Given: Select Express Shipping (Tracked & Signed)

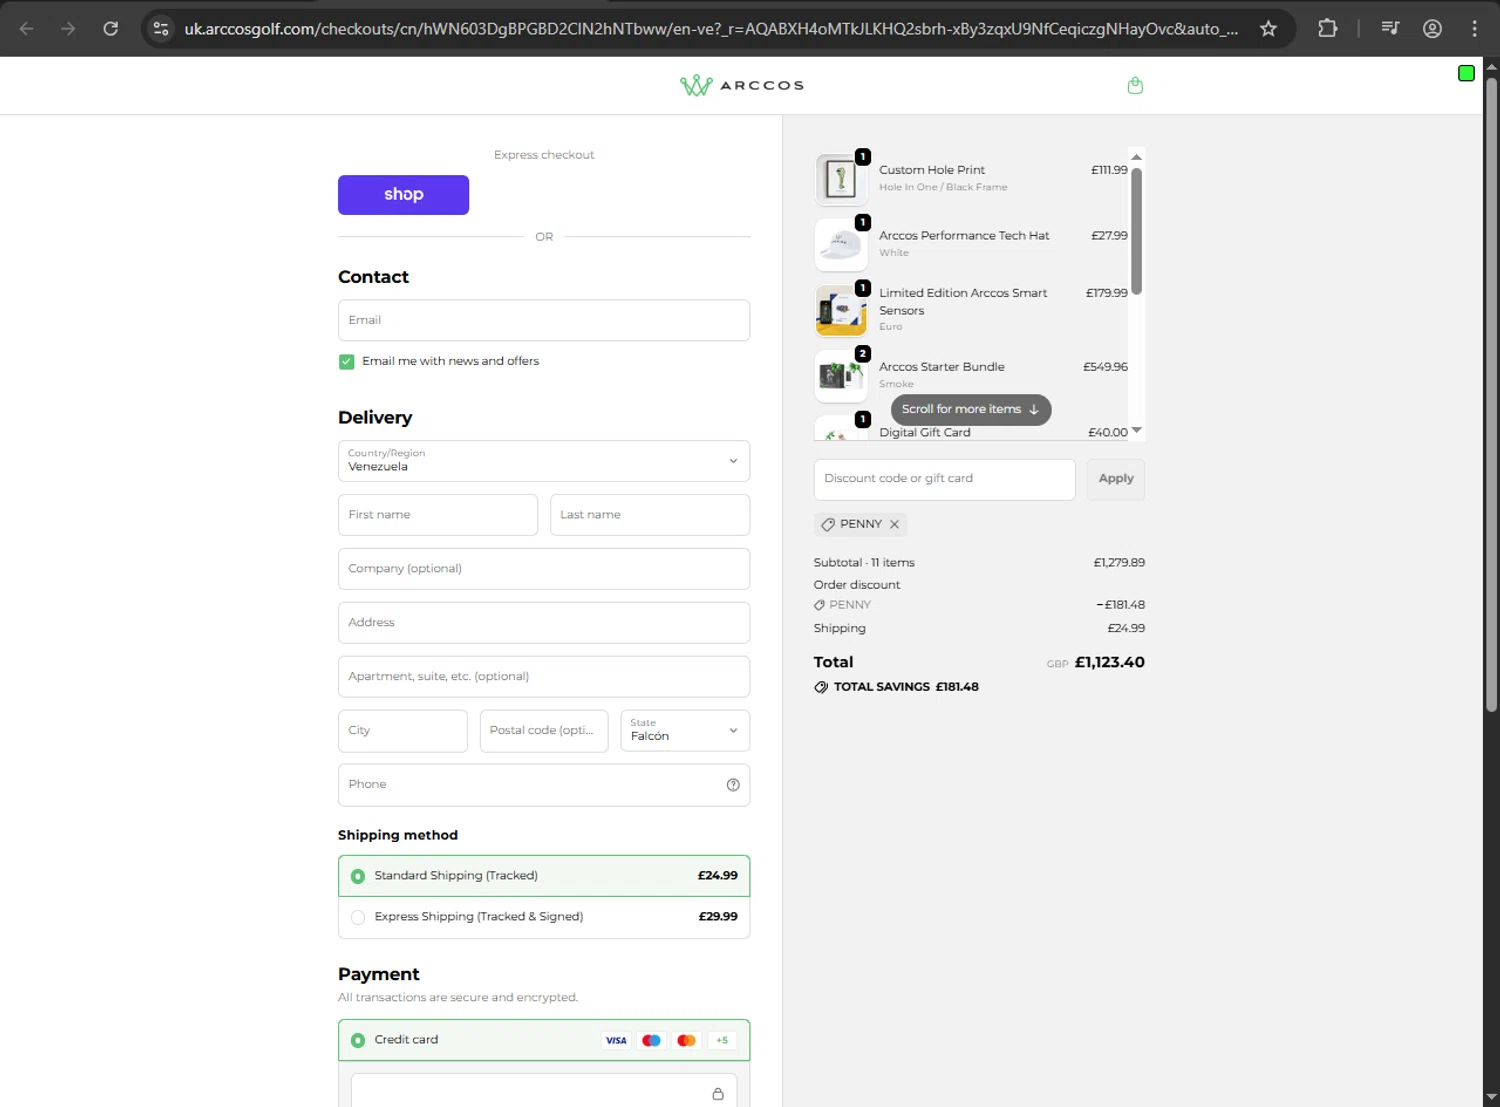Looking at the screenshot, I should 544,917.
